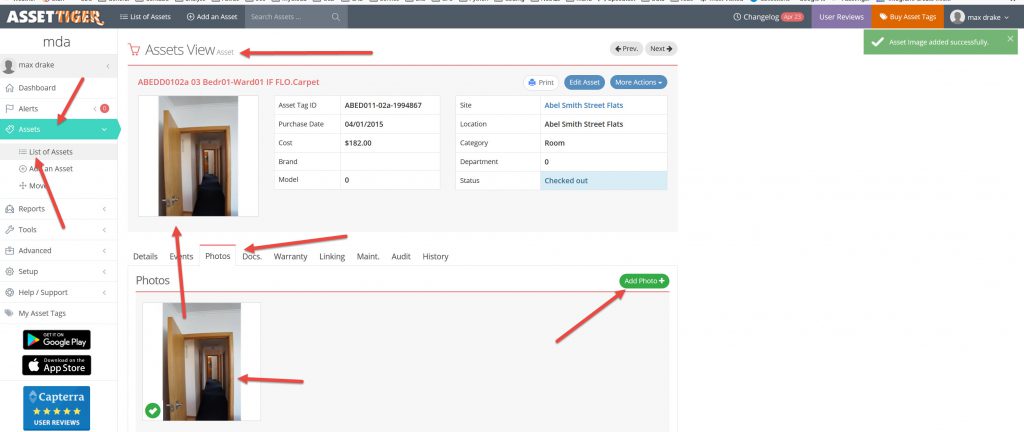The width and height of the screenshot is (1024, 432).
Task: Open Alerts in the sidebar
Action: [x=31, y=108]
